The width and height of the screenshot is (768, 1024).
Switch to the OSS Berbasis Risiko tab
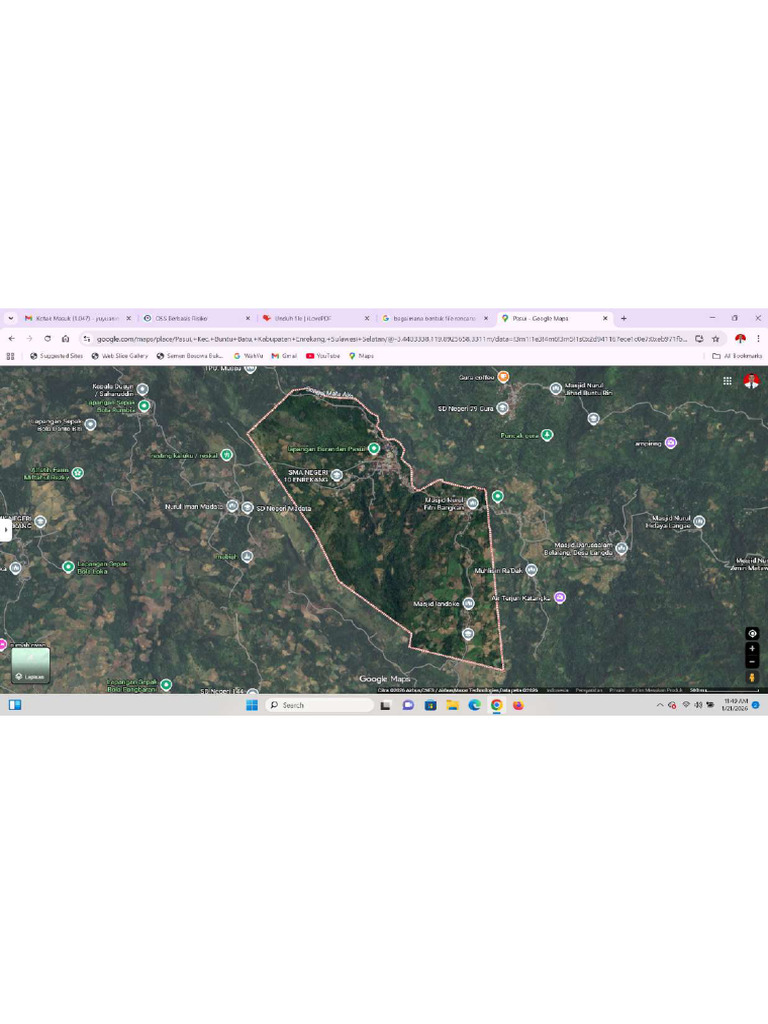point(197,318)
